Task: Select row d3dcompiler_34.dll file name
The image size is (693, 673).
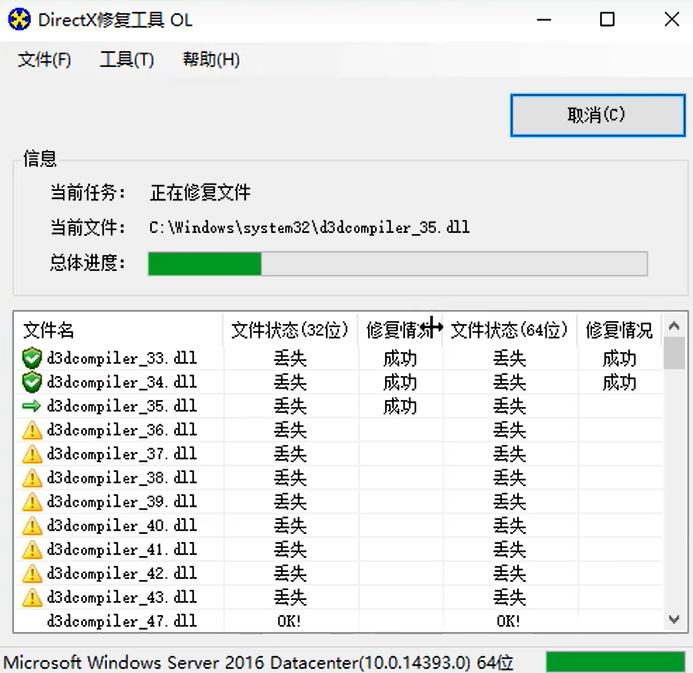Action: pyautogui.click(x=122, y=382)
